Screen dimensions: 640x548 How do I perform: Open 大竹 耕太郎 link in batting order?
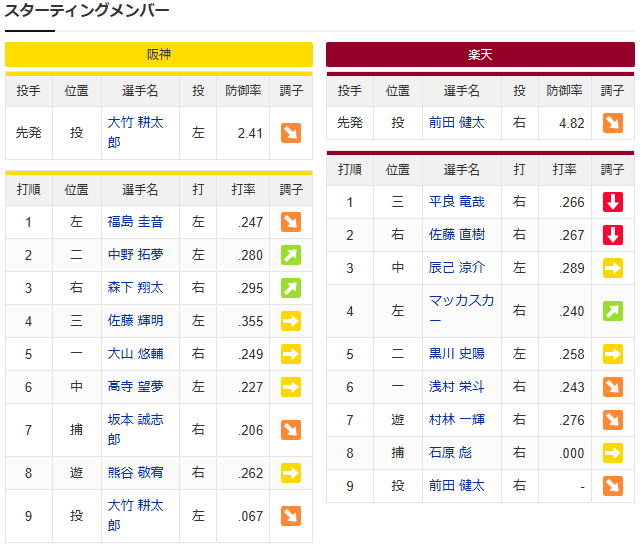pyautogui.click(x=136, y=516)
